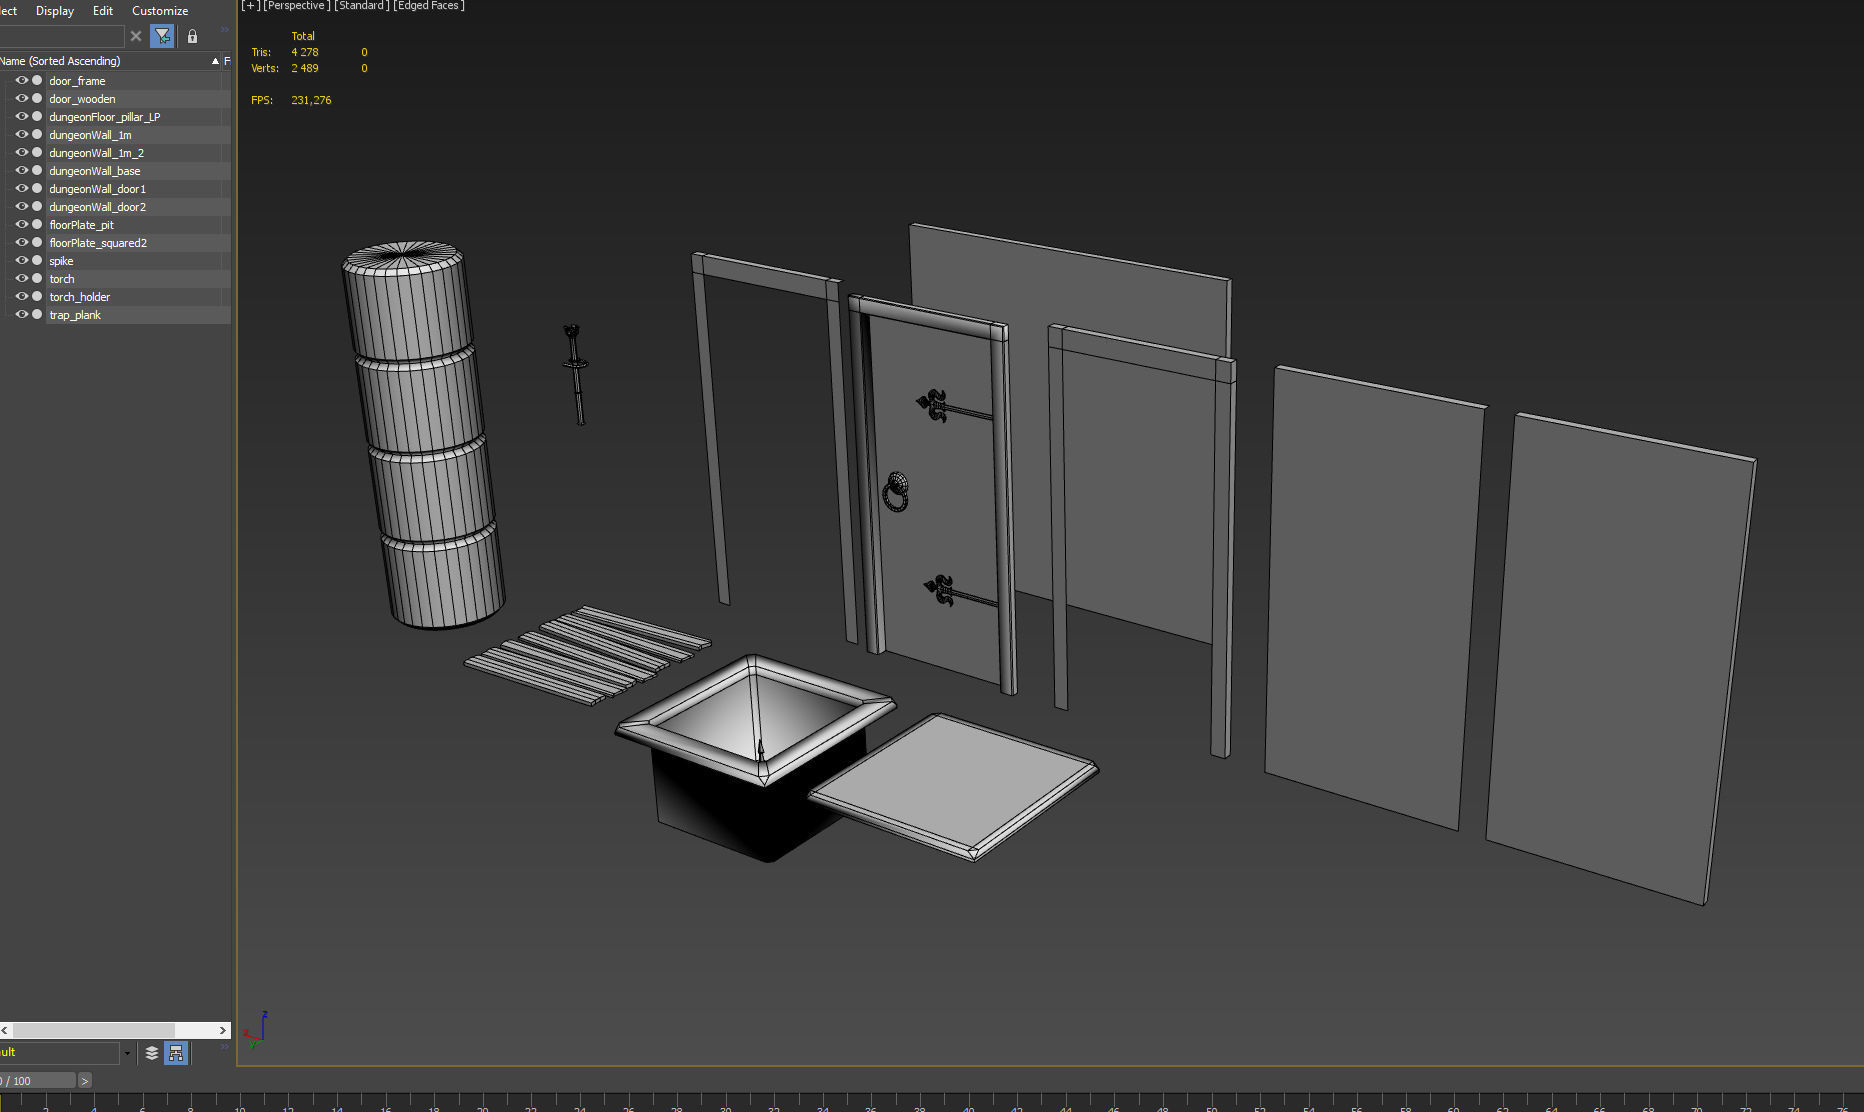Viewport: 1864px width, 1112px height.
Task: Click geometry dot icon beside door_wooden
Action: [37, 98]
